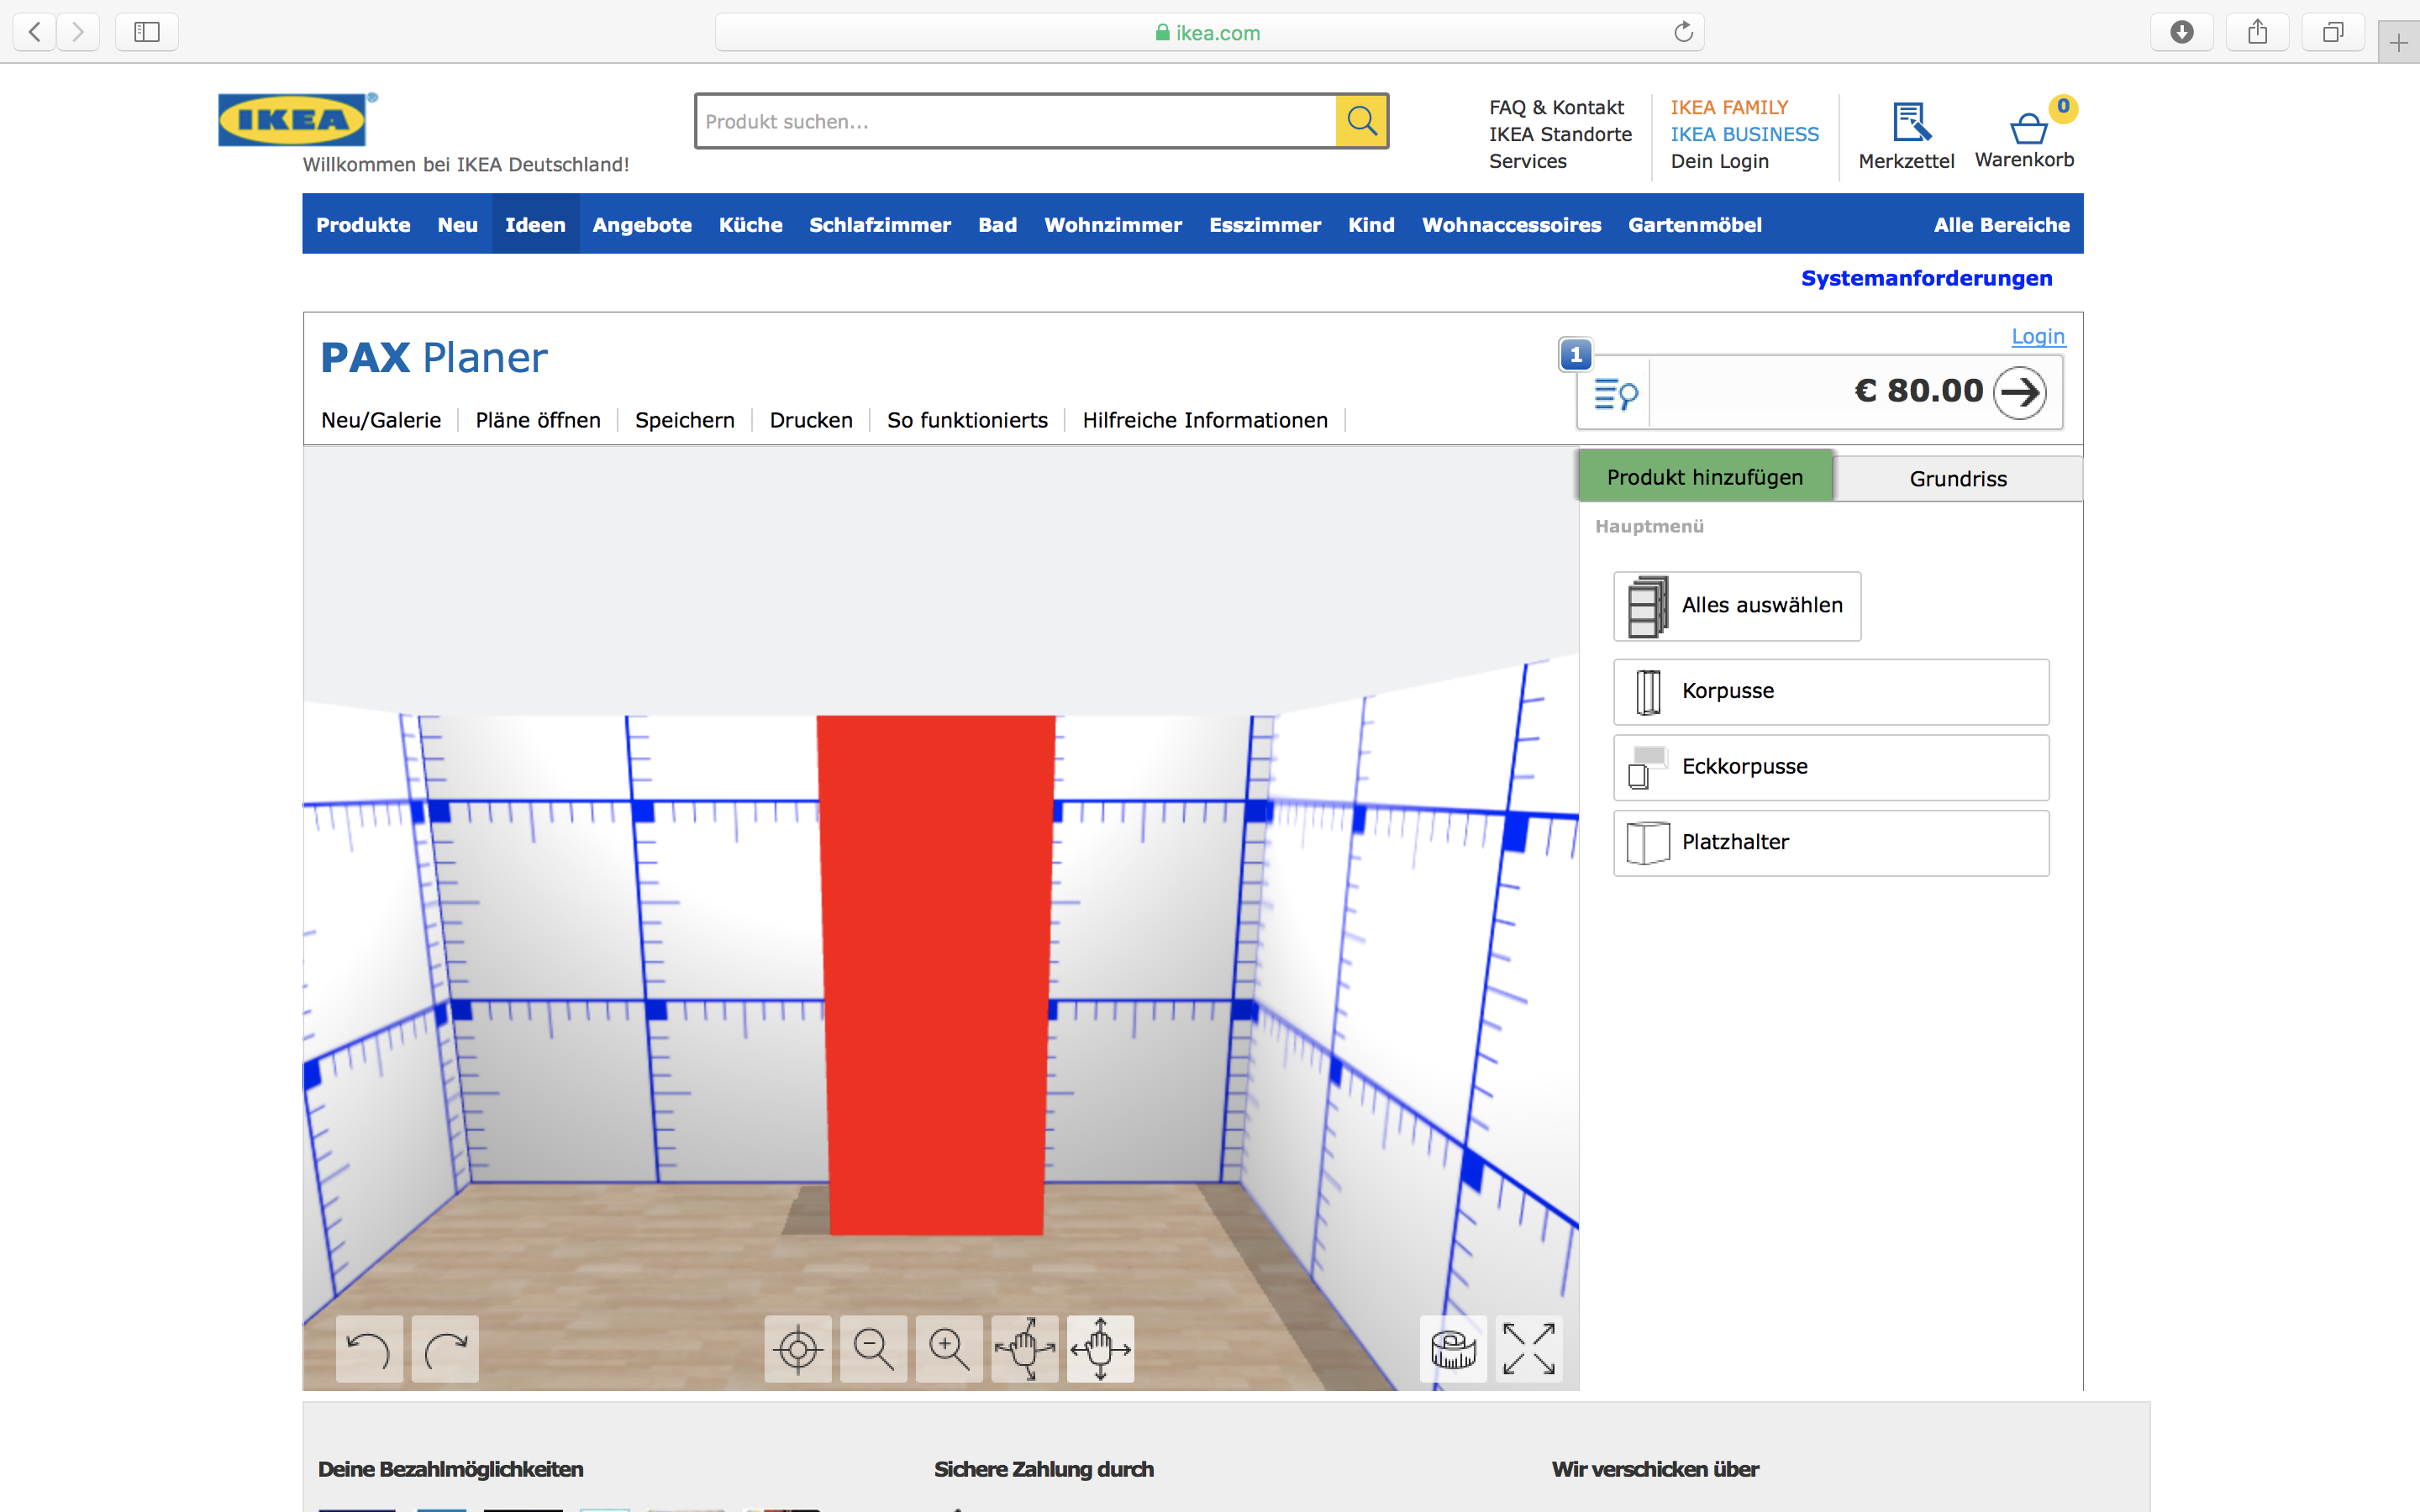Screen dimensions: 2420x1512
Task: Open the Korpusse category
Action: pos(1830,691)
